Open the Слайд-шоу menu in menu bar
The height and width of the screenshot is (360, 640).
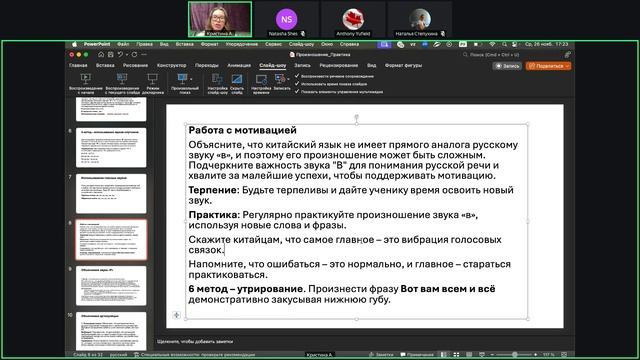[301, 44]
